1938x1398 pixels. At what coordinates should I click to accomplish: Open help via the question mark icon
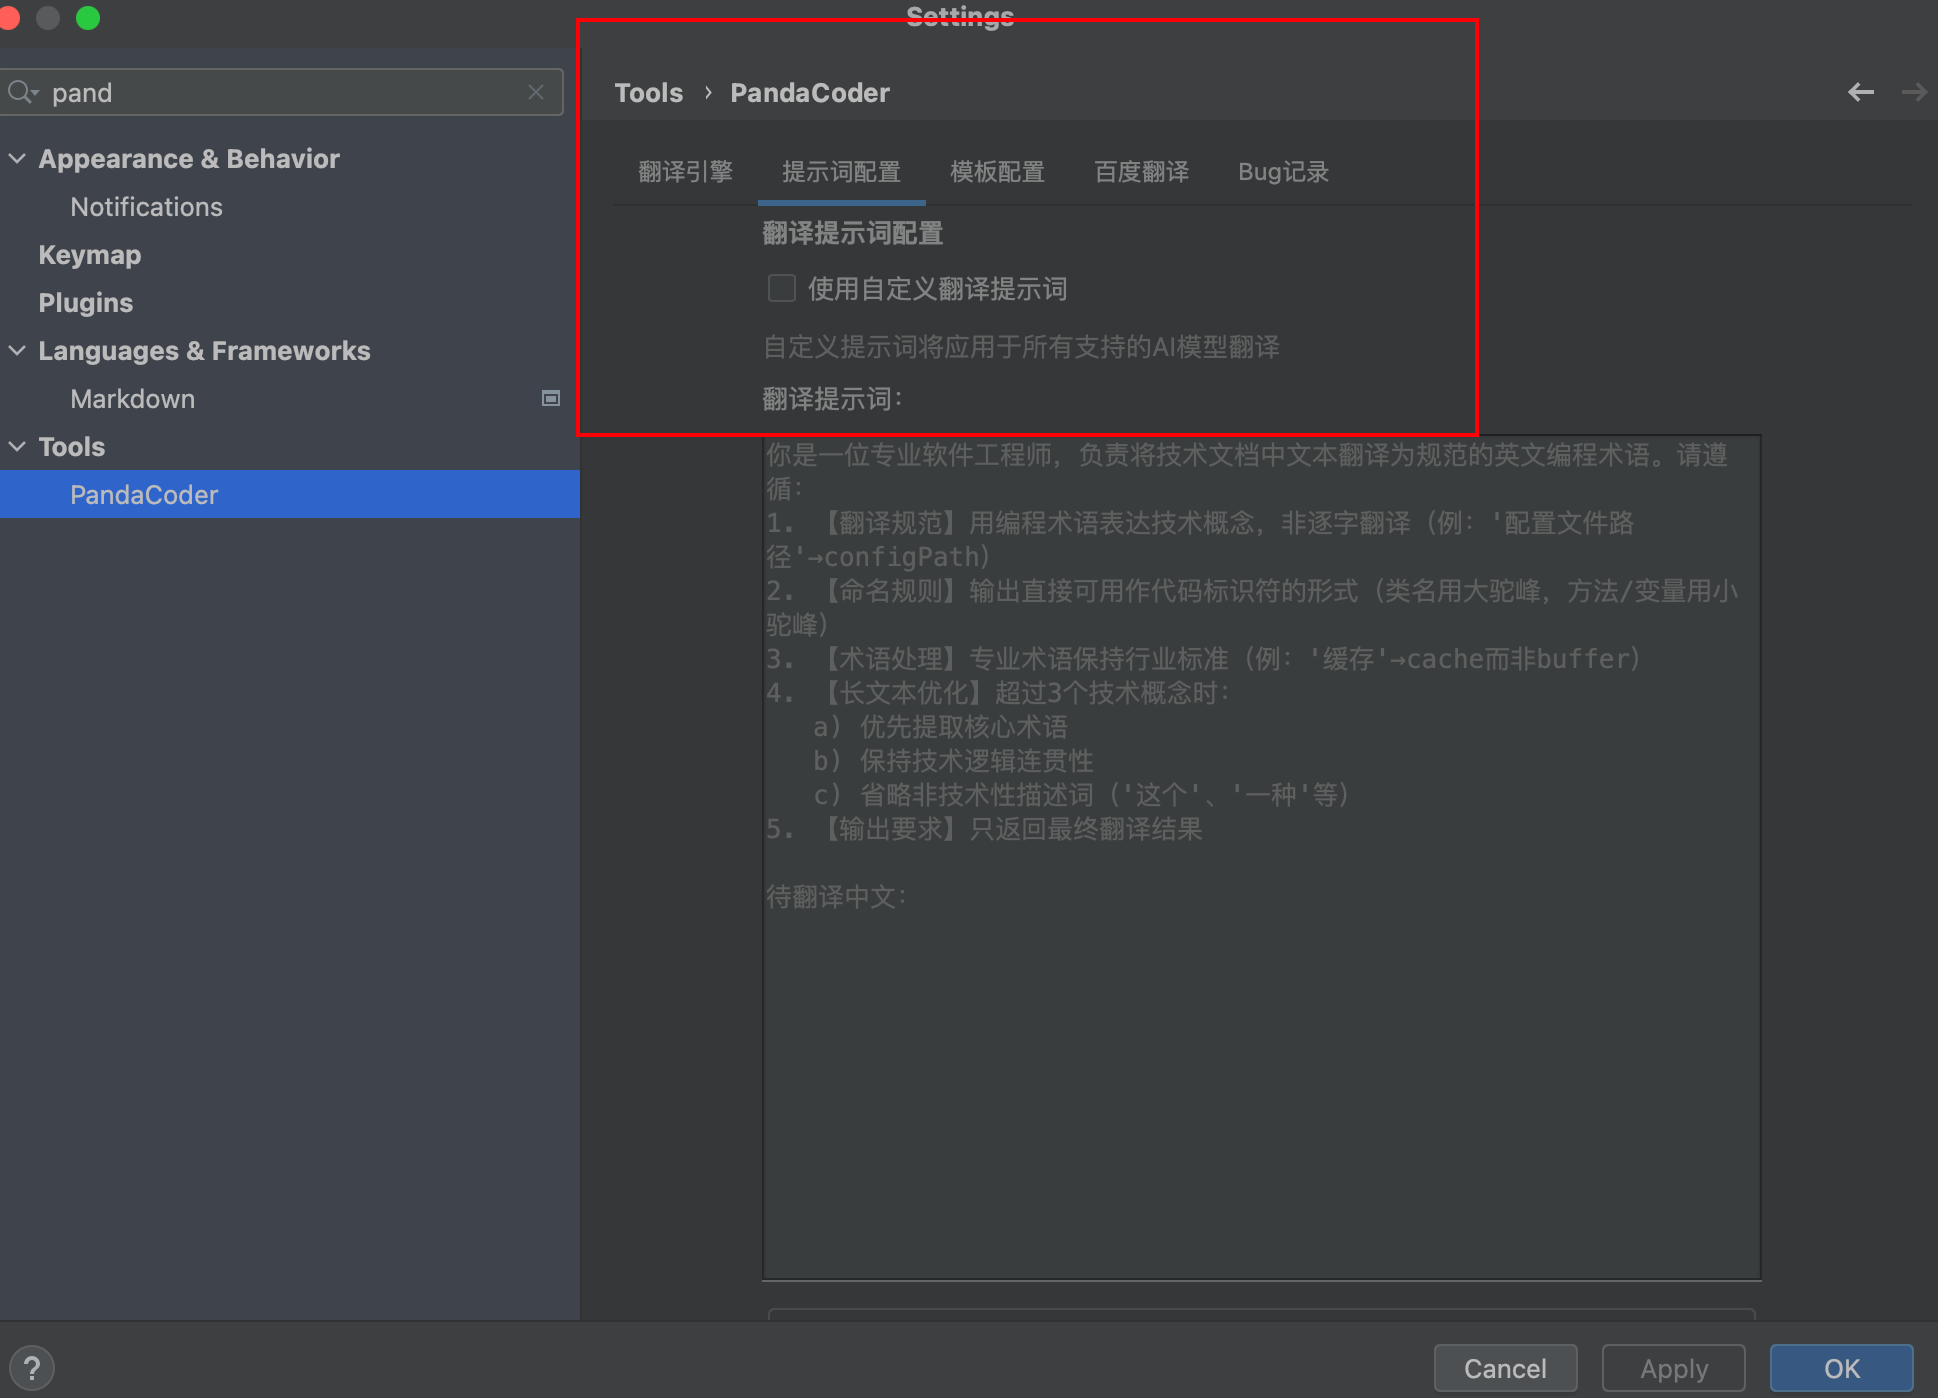32,1367
